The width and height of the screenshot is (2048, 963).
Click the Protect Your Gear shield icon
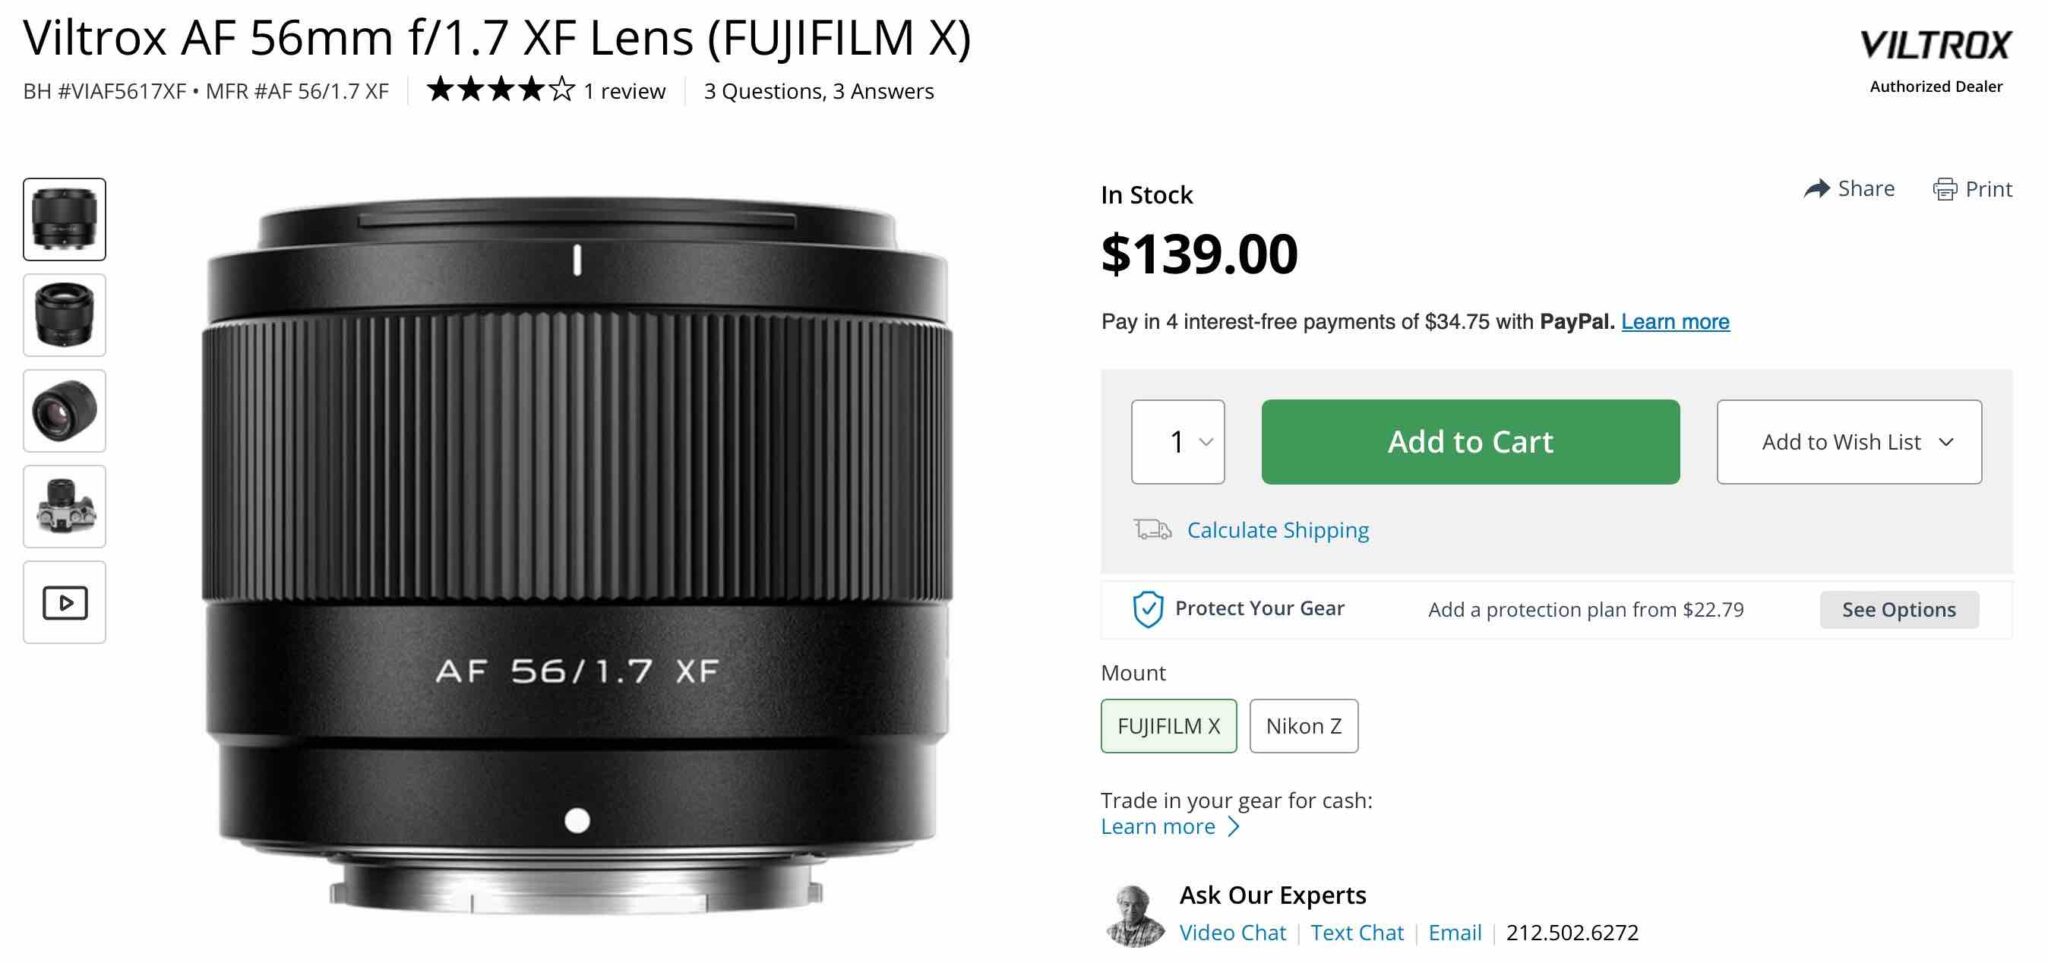1148,608
